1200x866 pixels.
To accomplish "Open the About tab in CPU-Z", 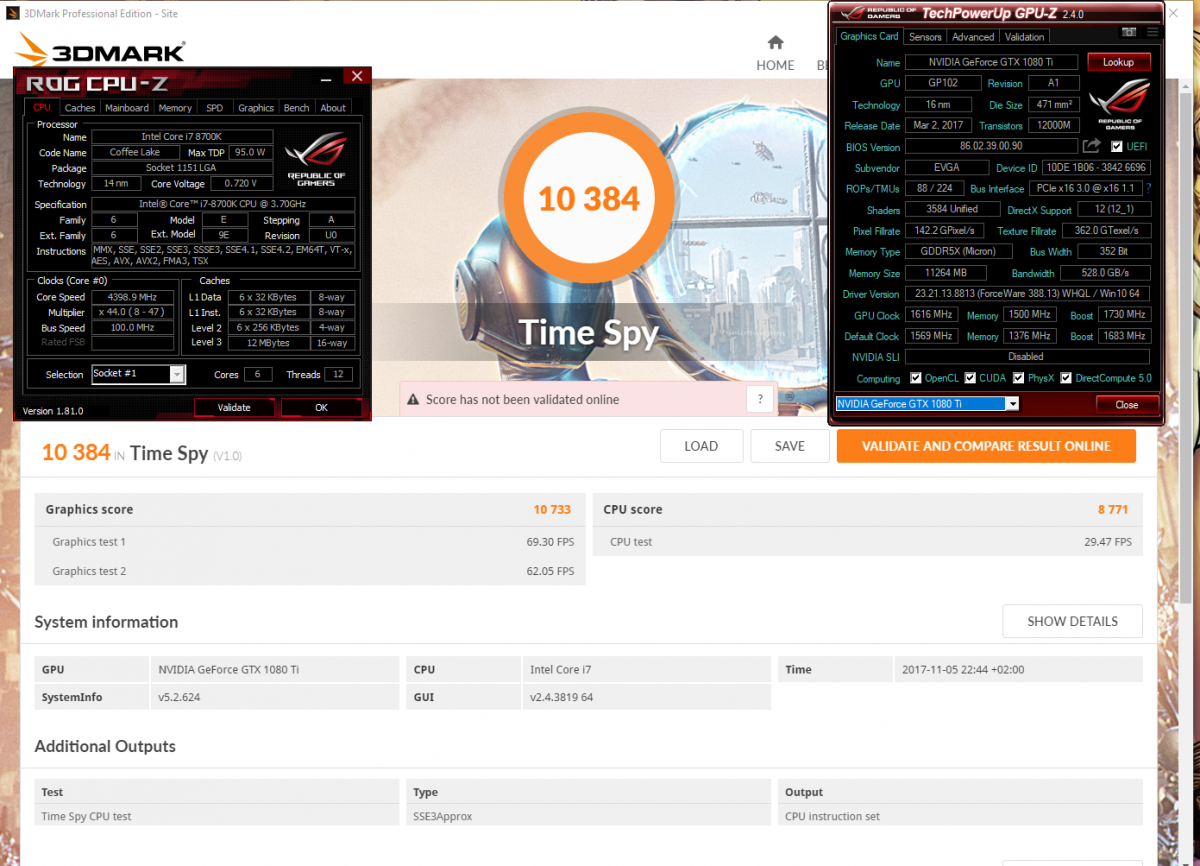I will tap(334, 108).
